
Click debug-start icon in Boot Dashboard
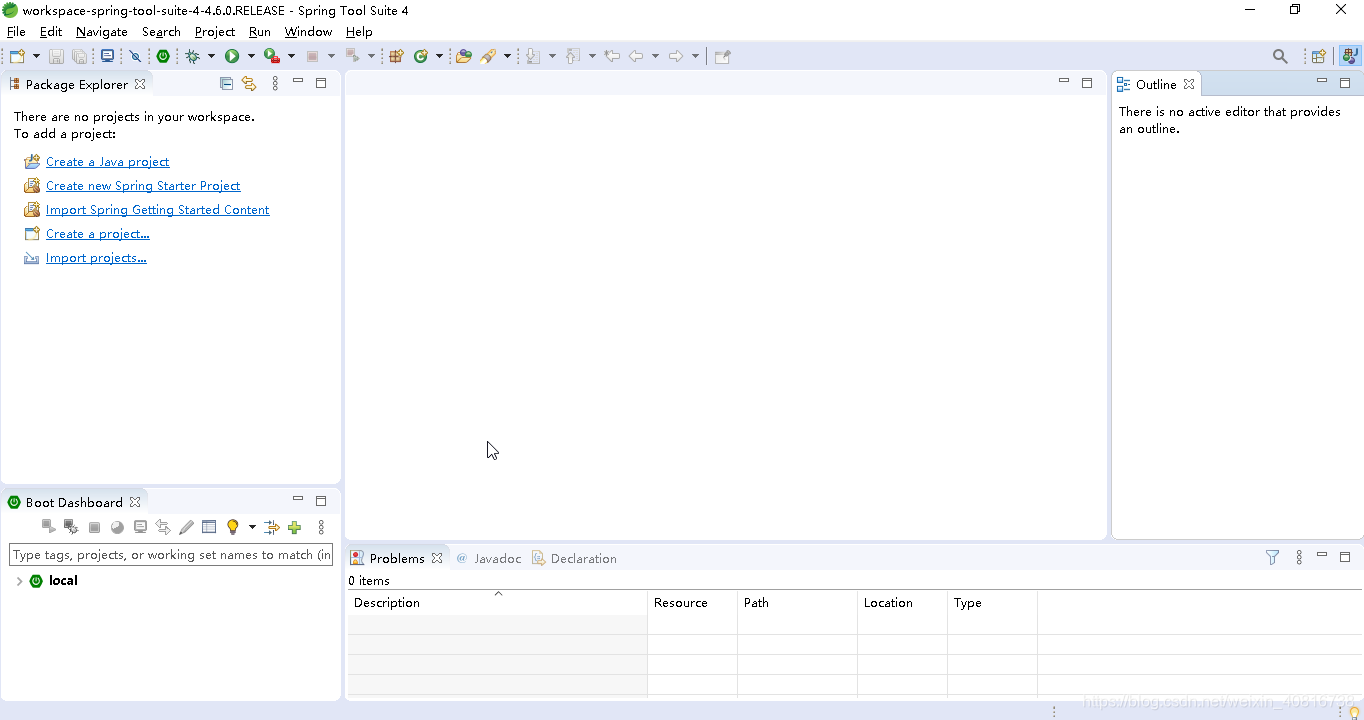(71, 527)
